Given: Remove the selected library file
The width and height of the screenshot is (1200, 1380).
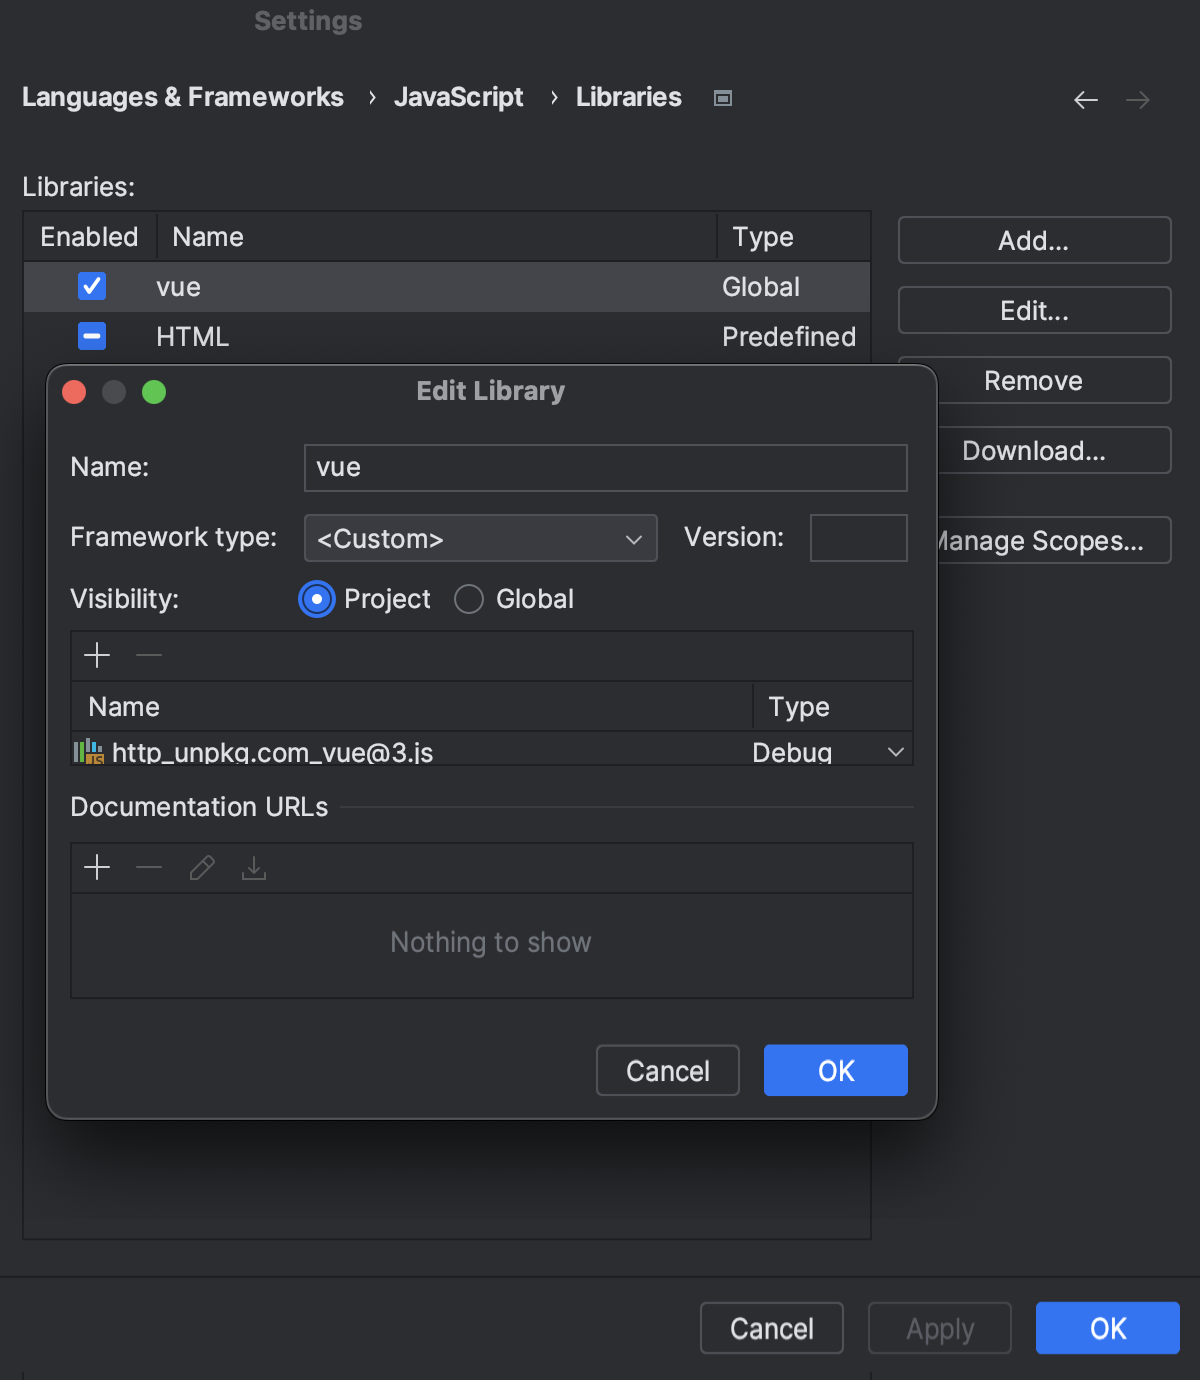Looking at the screenshot, I should (x=148, y=656).
